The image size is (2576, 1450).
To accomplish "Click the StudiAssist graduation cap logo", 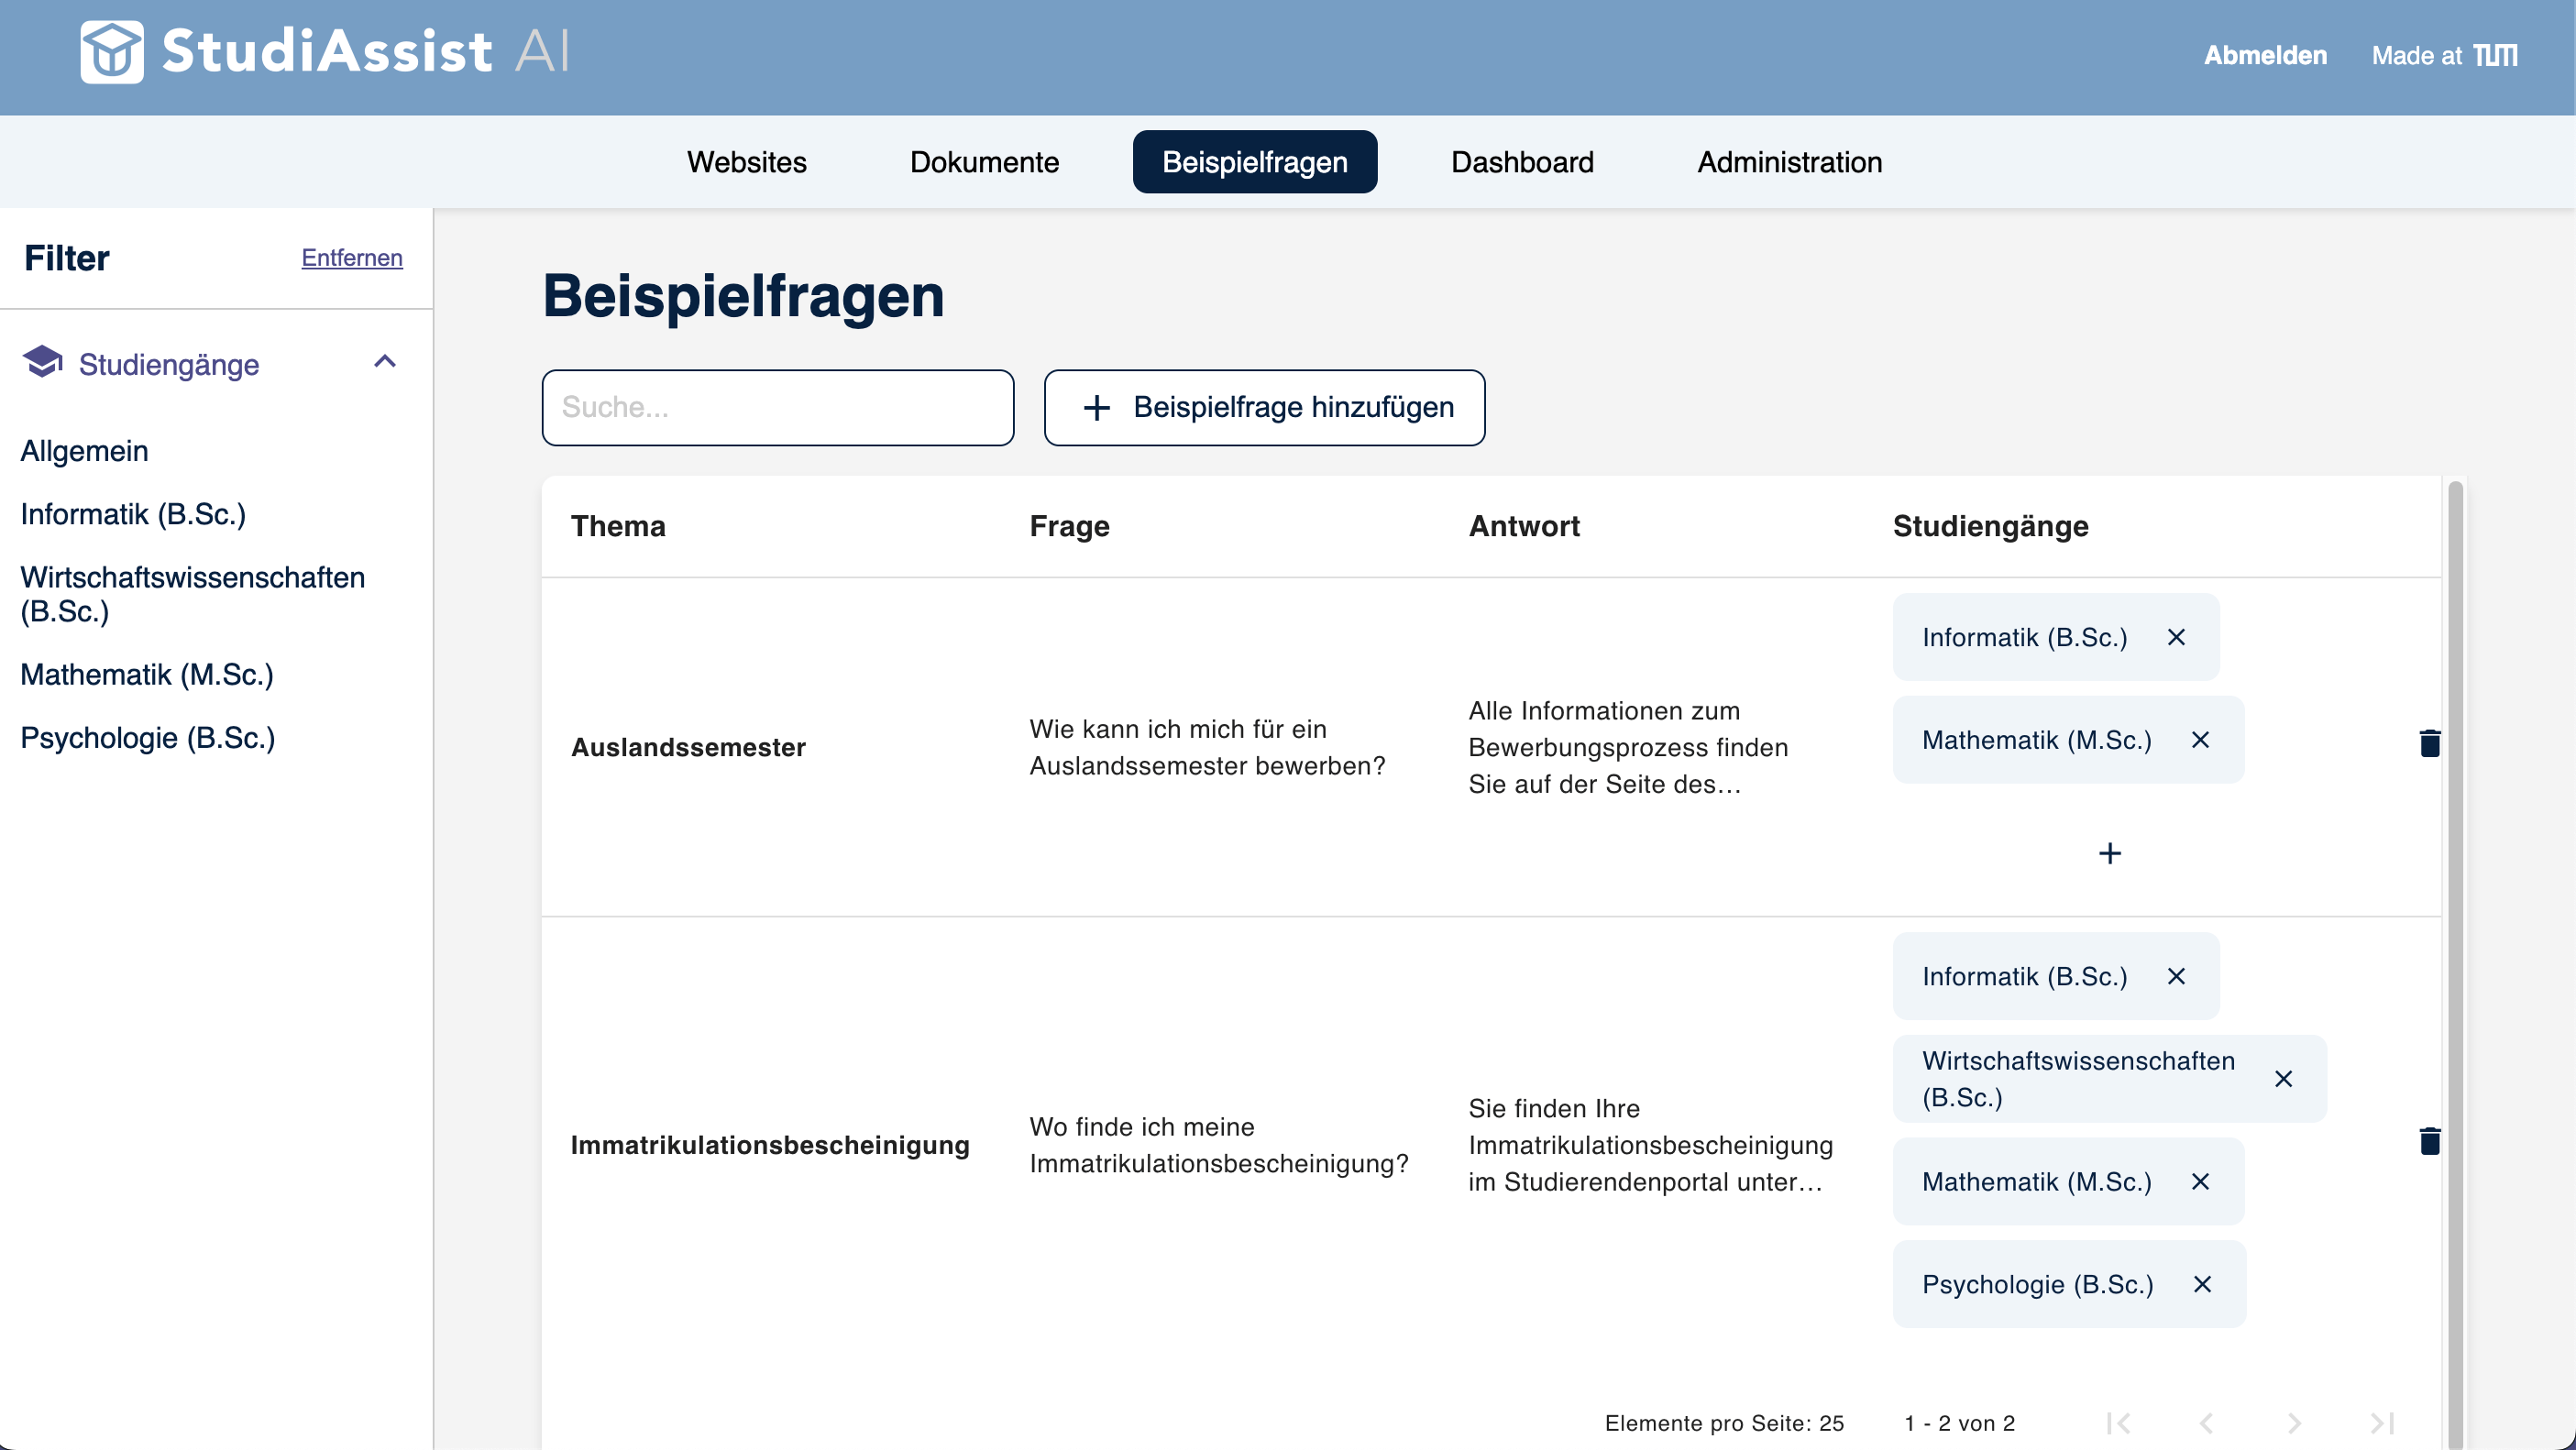I will (x=112, y=52).
